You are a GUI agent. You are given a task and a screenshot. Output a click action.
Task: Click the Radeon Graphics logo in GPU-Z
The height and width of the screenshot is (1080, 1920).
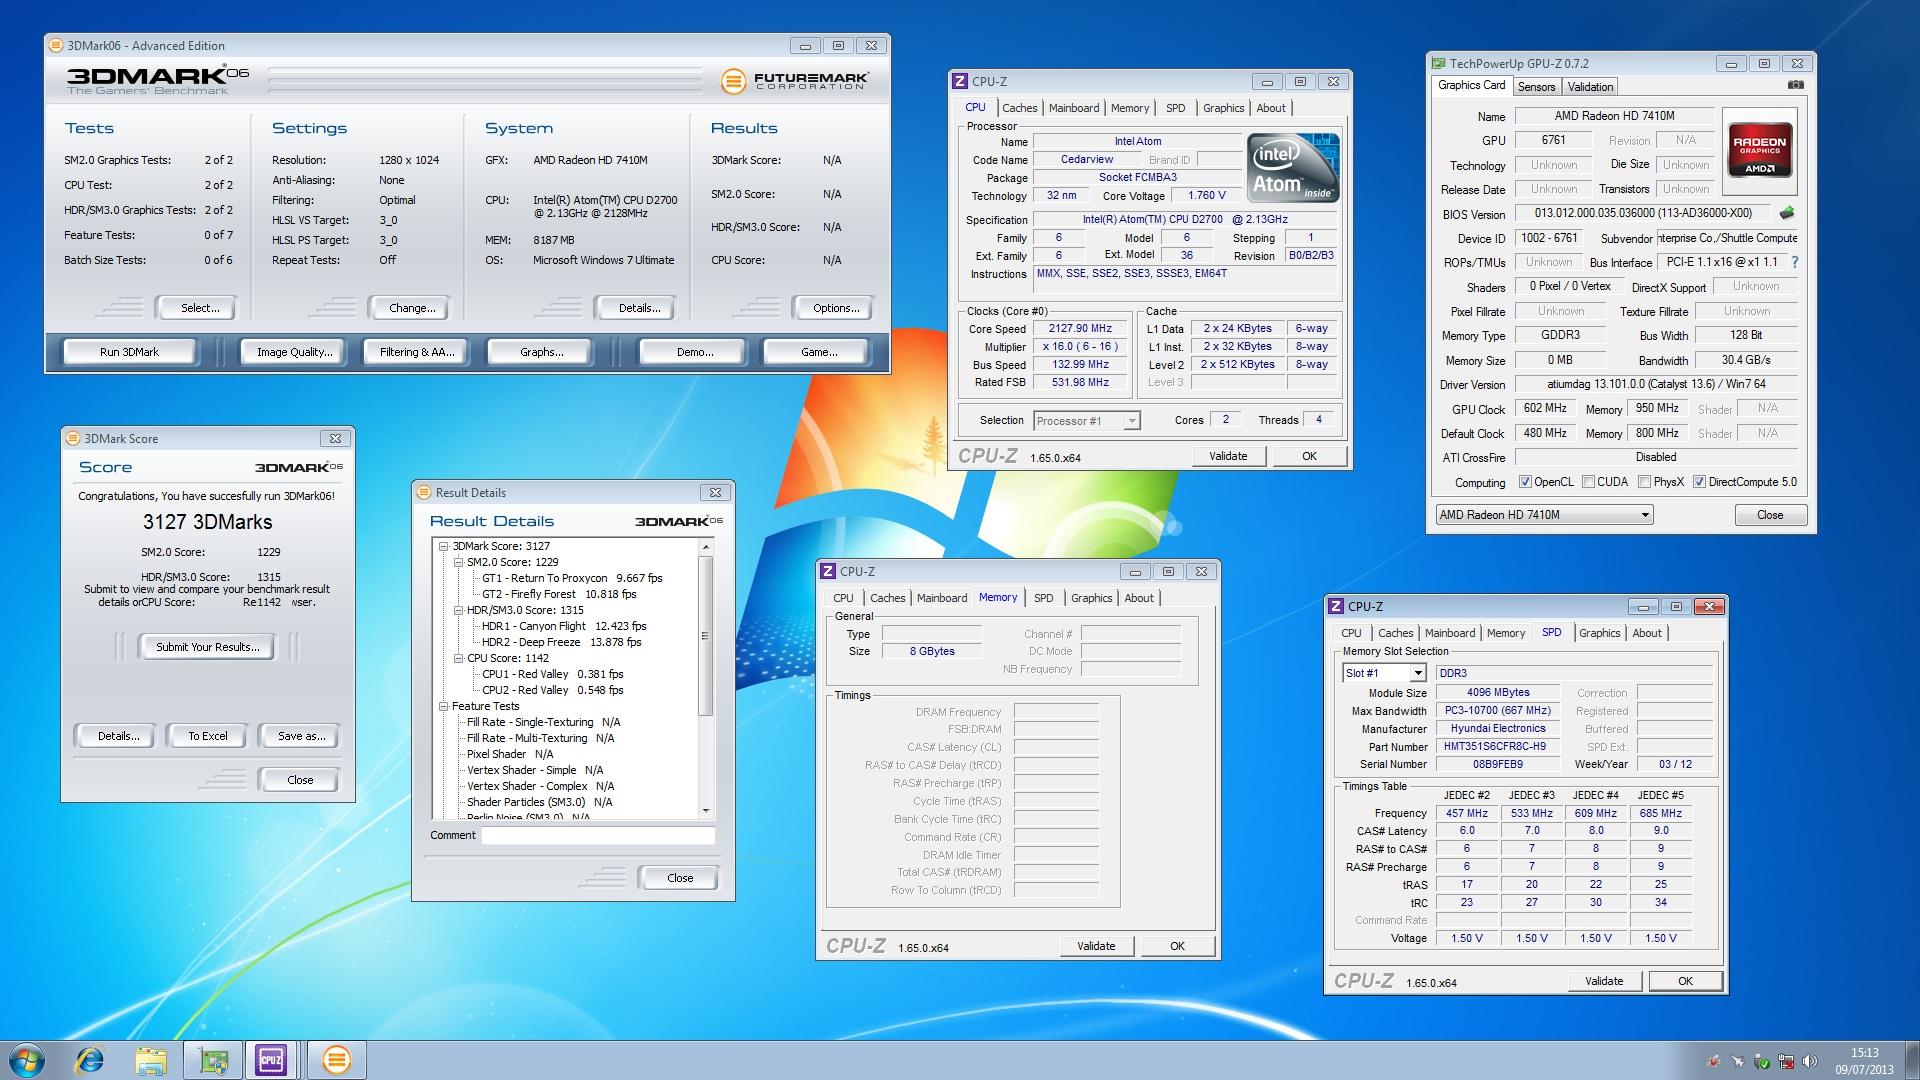coord(1760,151)
